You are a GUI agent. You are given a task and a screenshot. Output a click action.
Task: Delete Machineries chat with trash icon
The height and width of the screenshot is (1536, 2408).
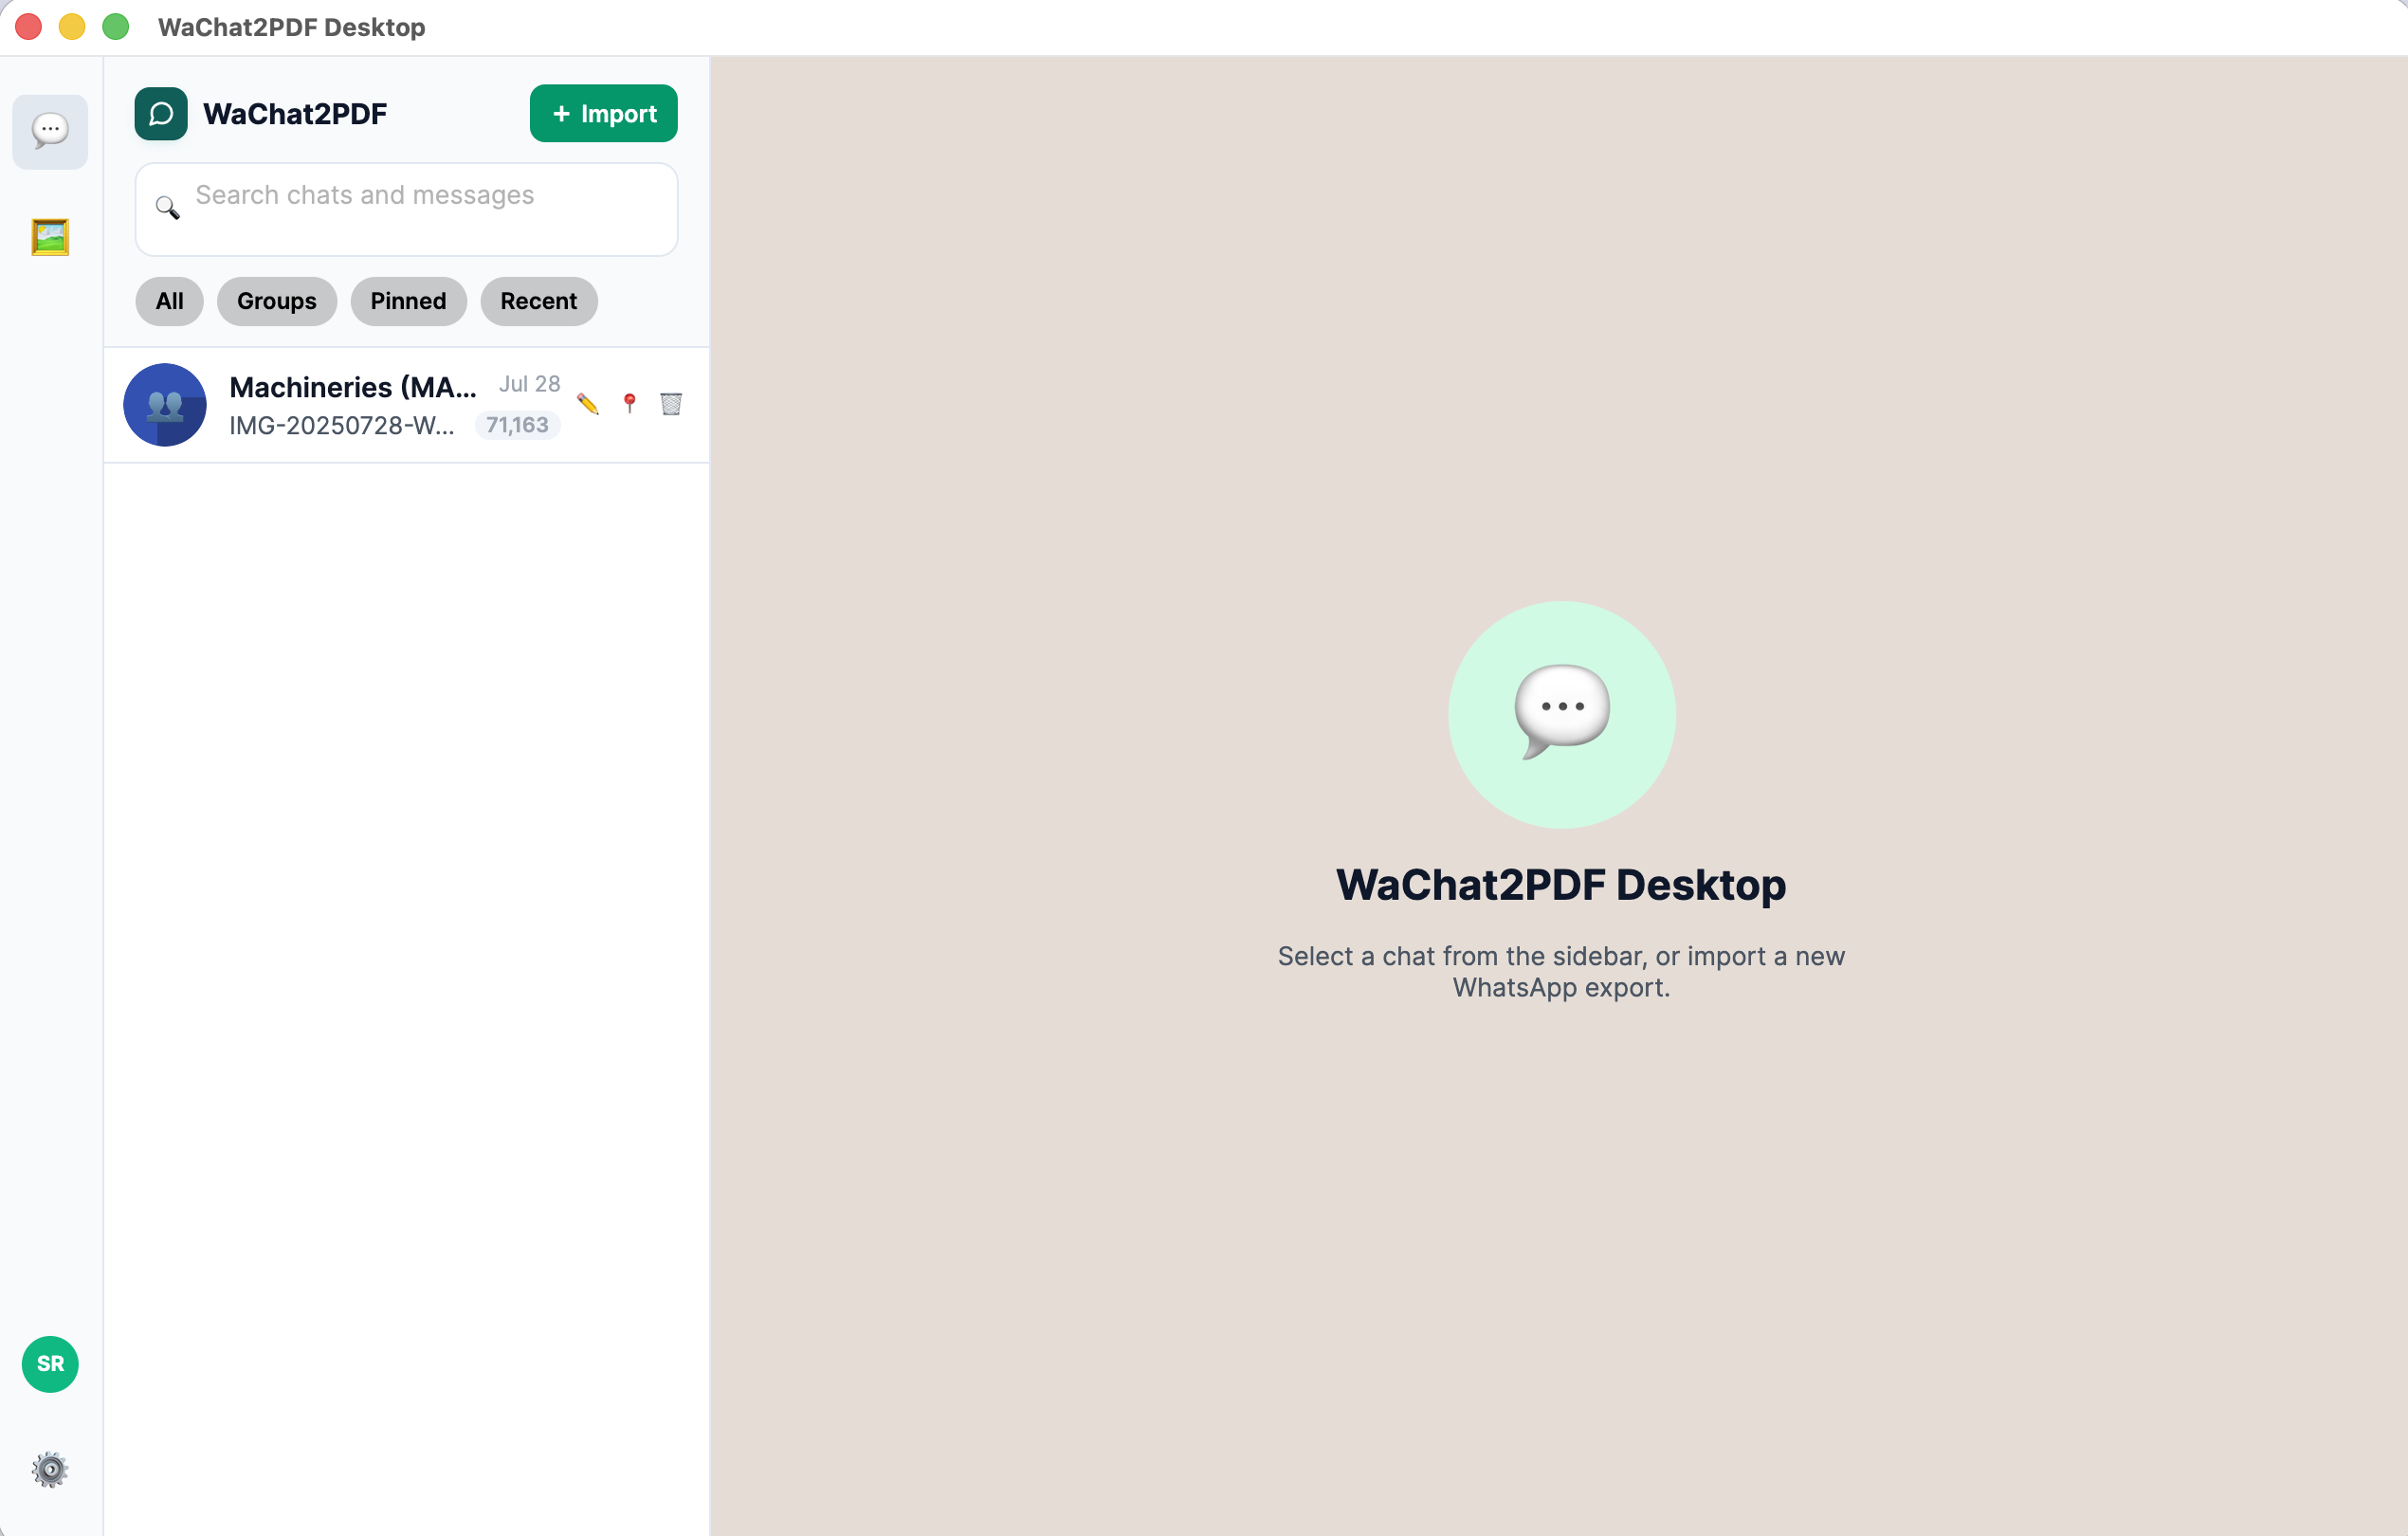click(671, 404)
